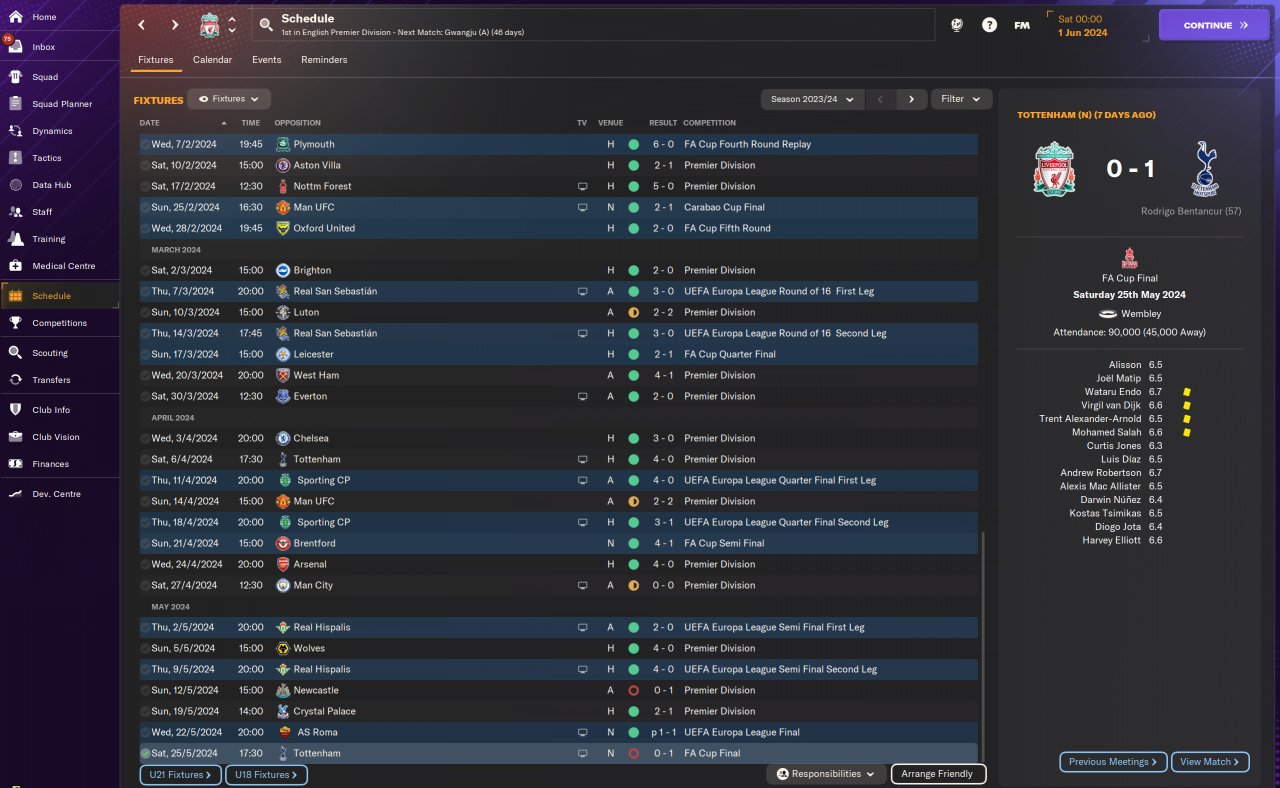Click the FA Cup trophy icon in match panel
This screenshot has height=788, width=1280.
click(x=1129, y=258)
